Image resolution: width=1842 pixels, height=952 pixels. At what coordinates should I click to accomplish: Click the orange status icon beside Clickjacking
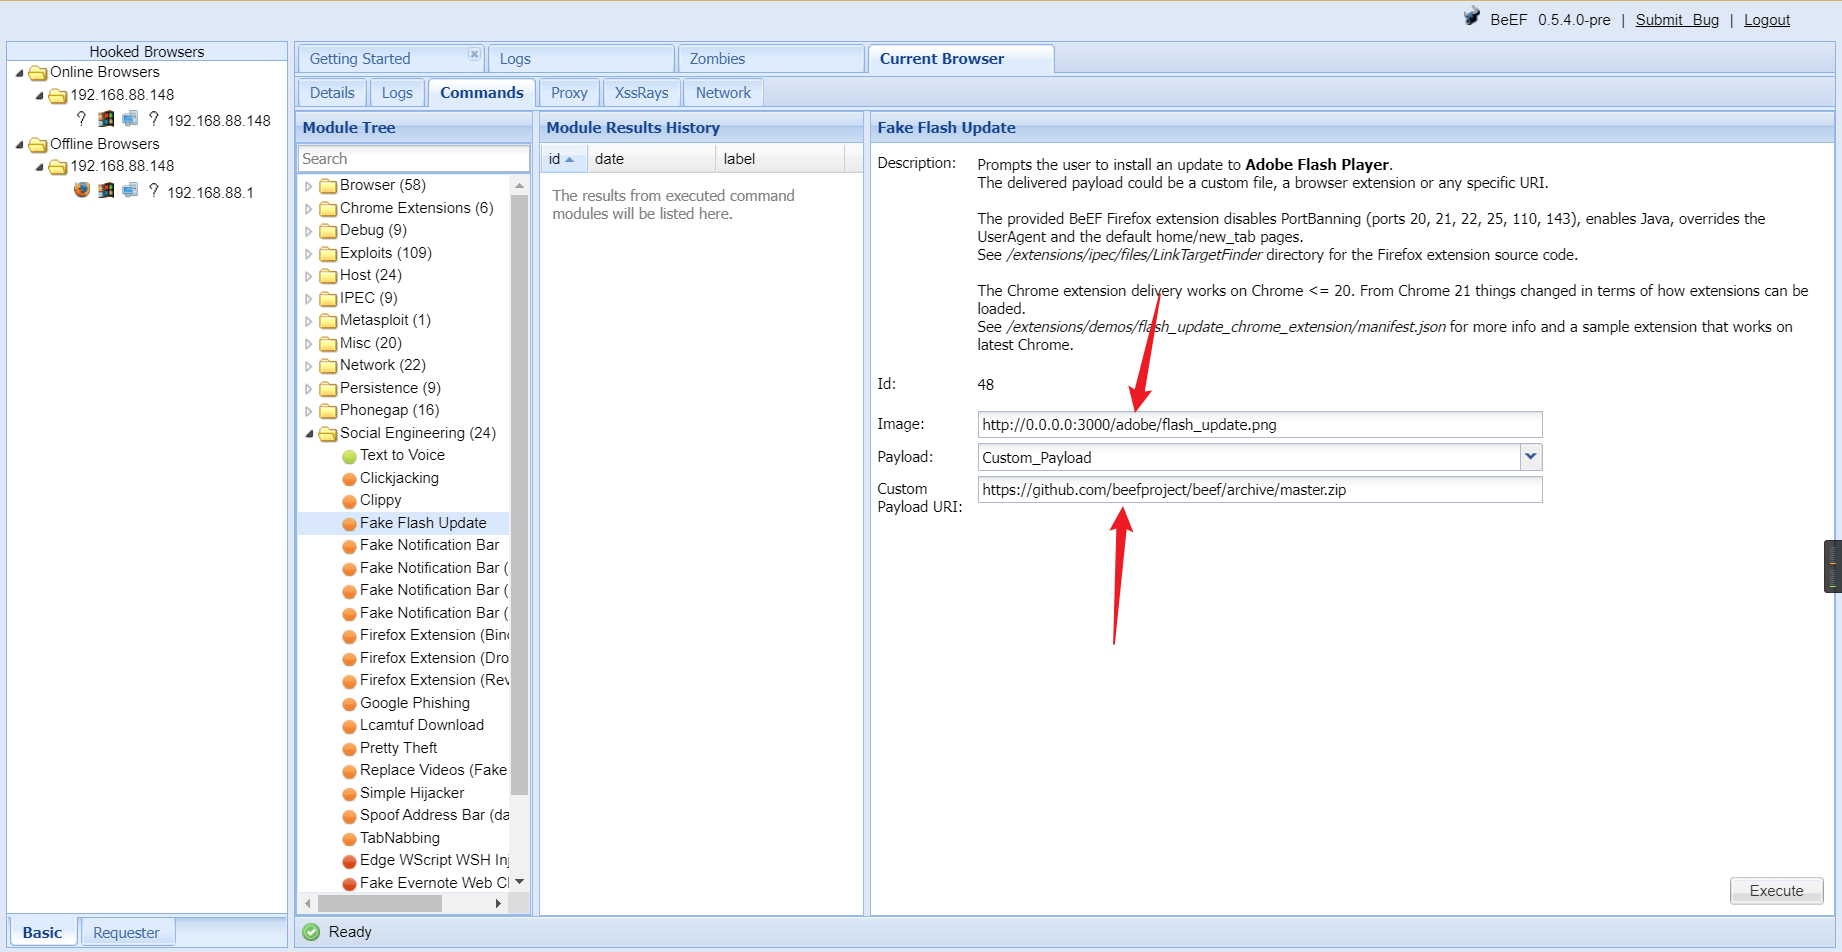349,479
